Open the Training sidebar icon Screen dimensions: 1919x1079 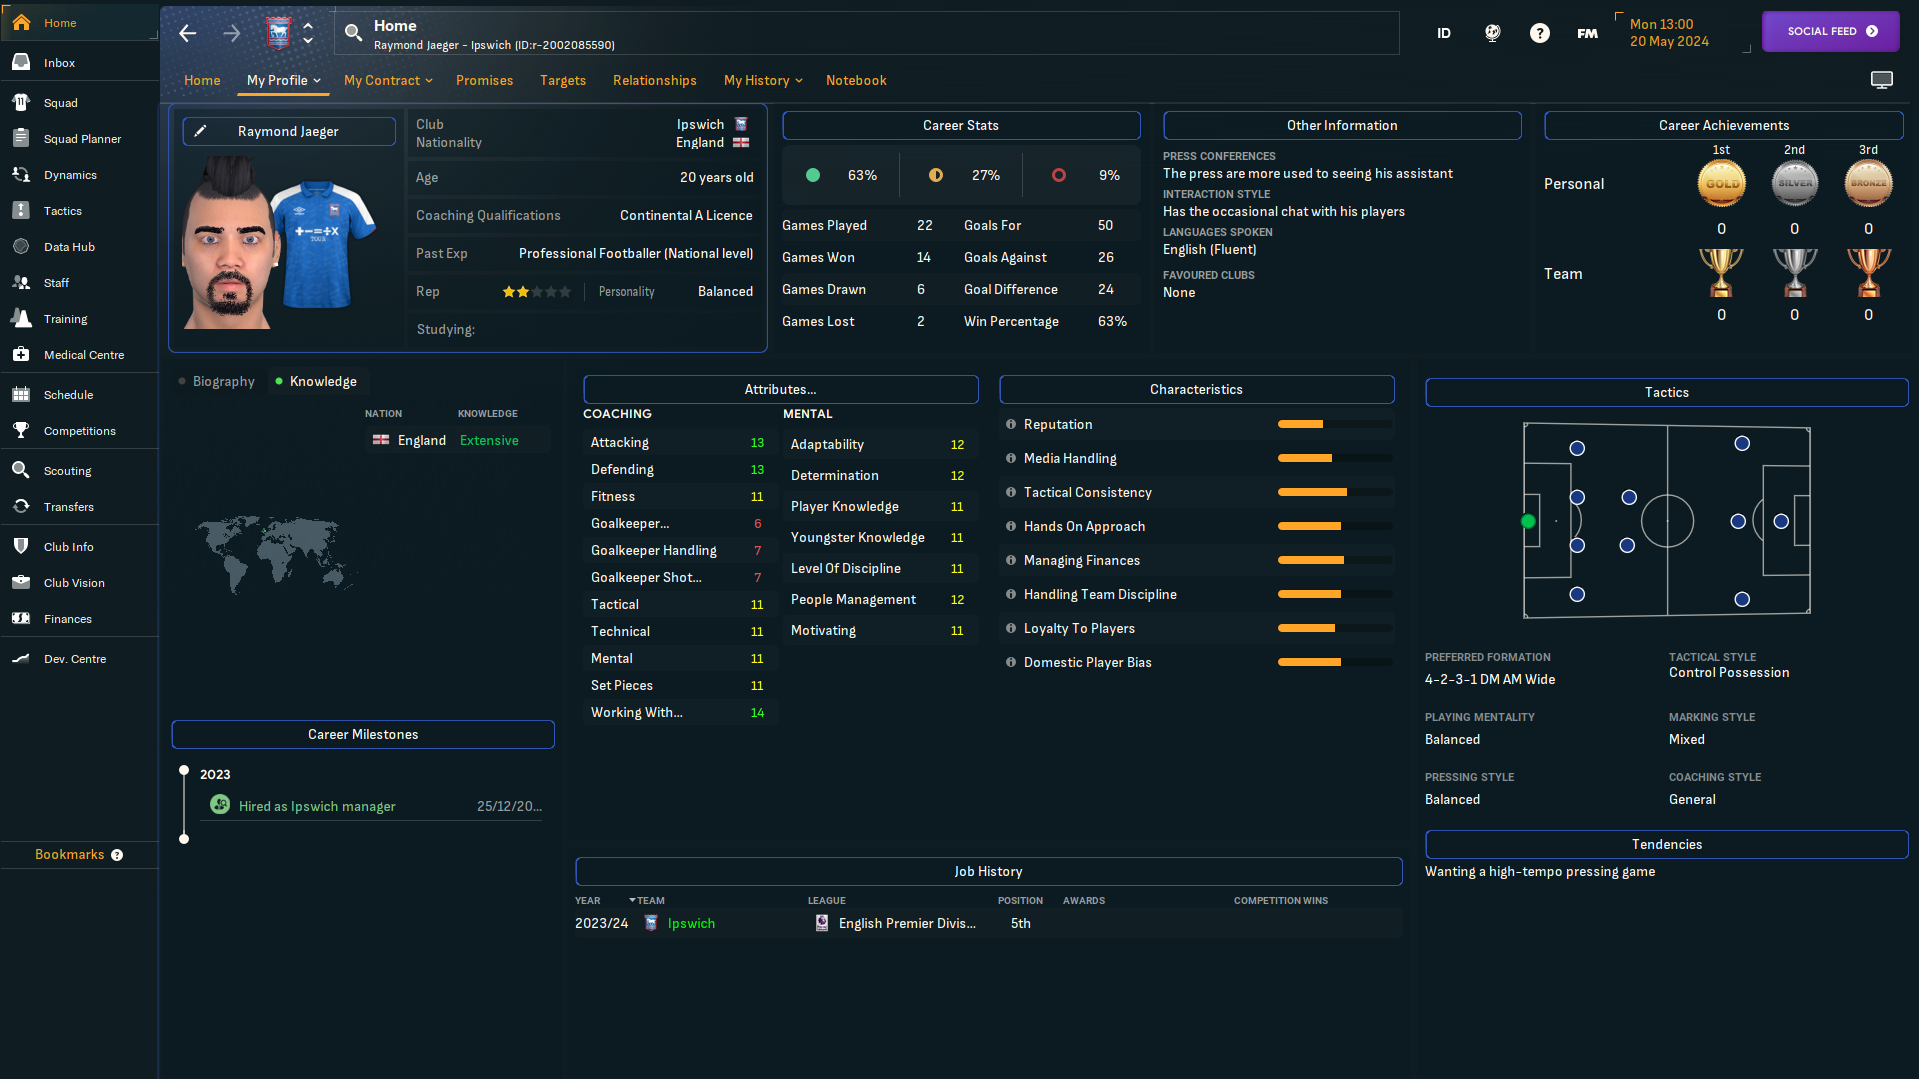(21, 318)
